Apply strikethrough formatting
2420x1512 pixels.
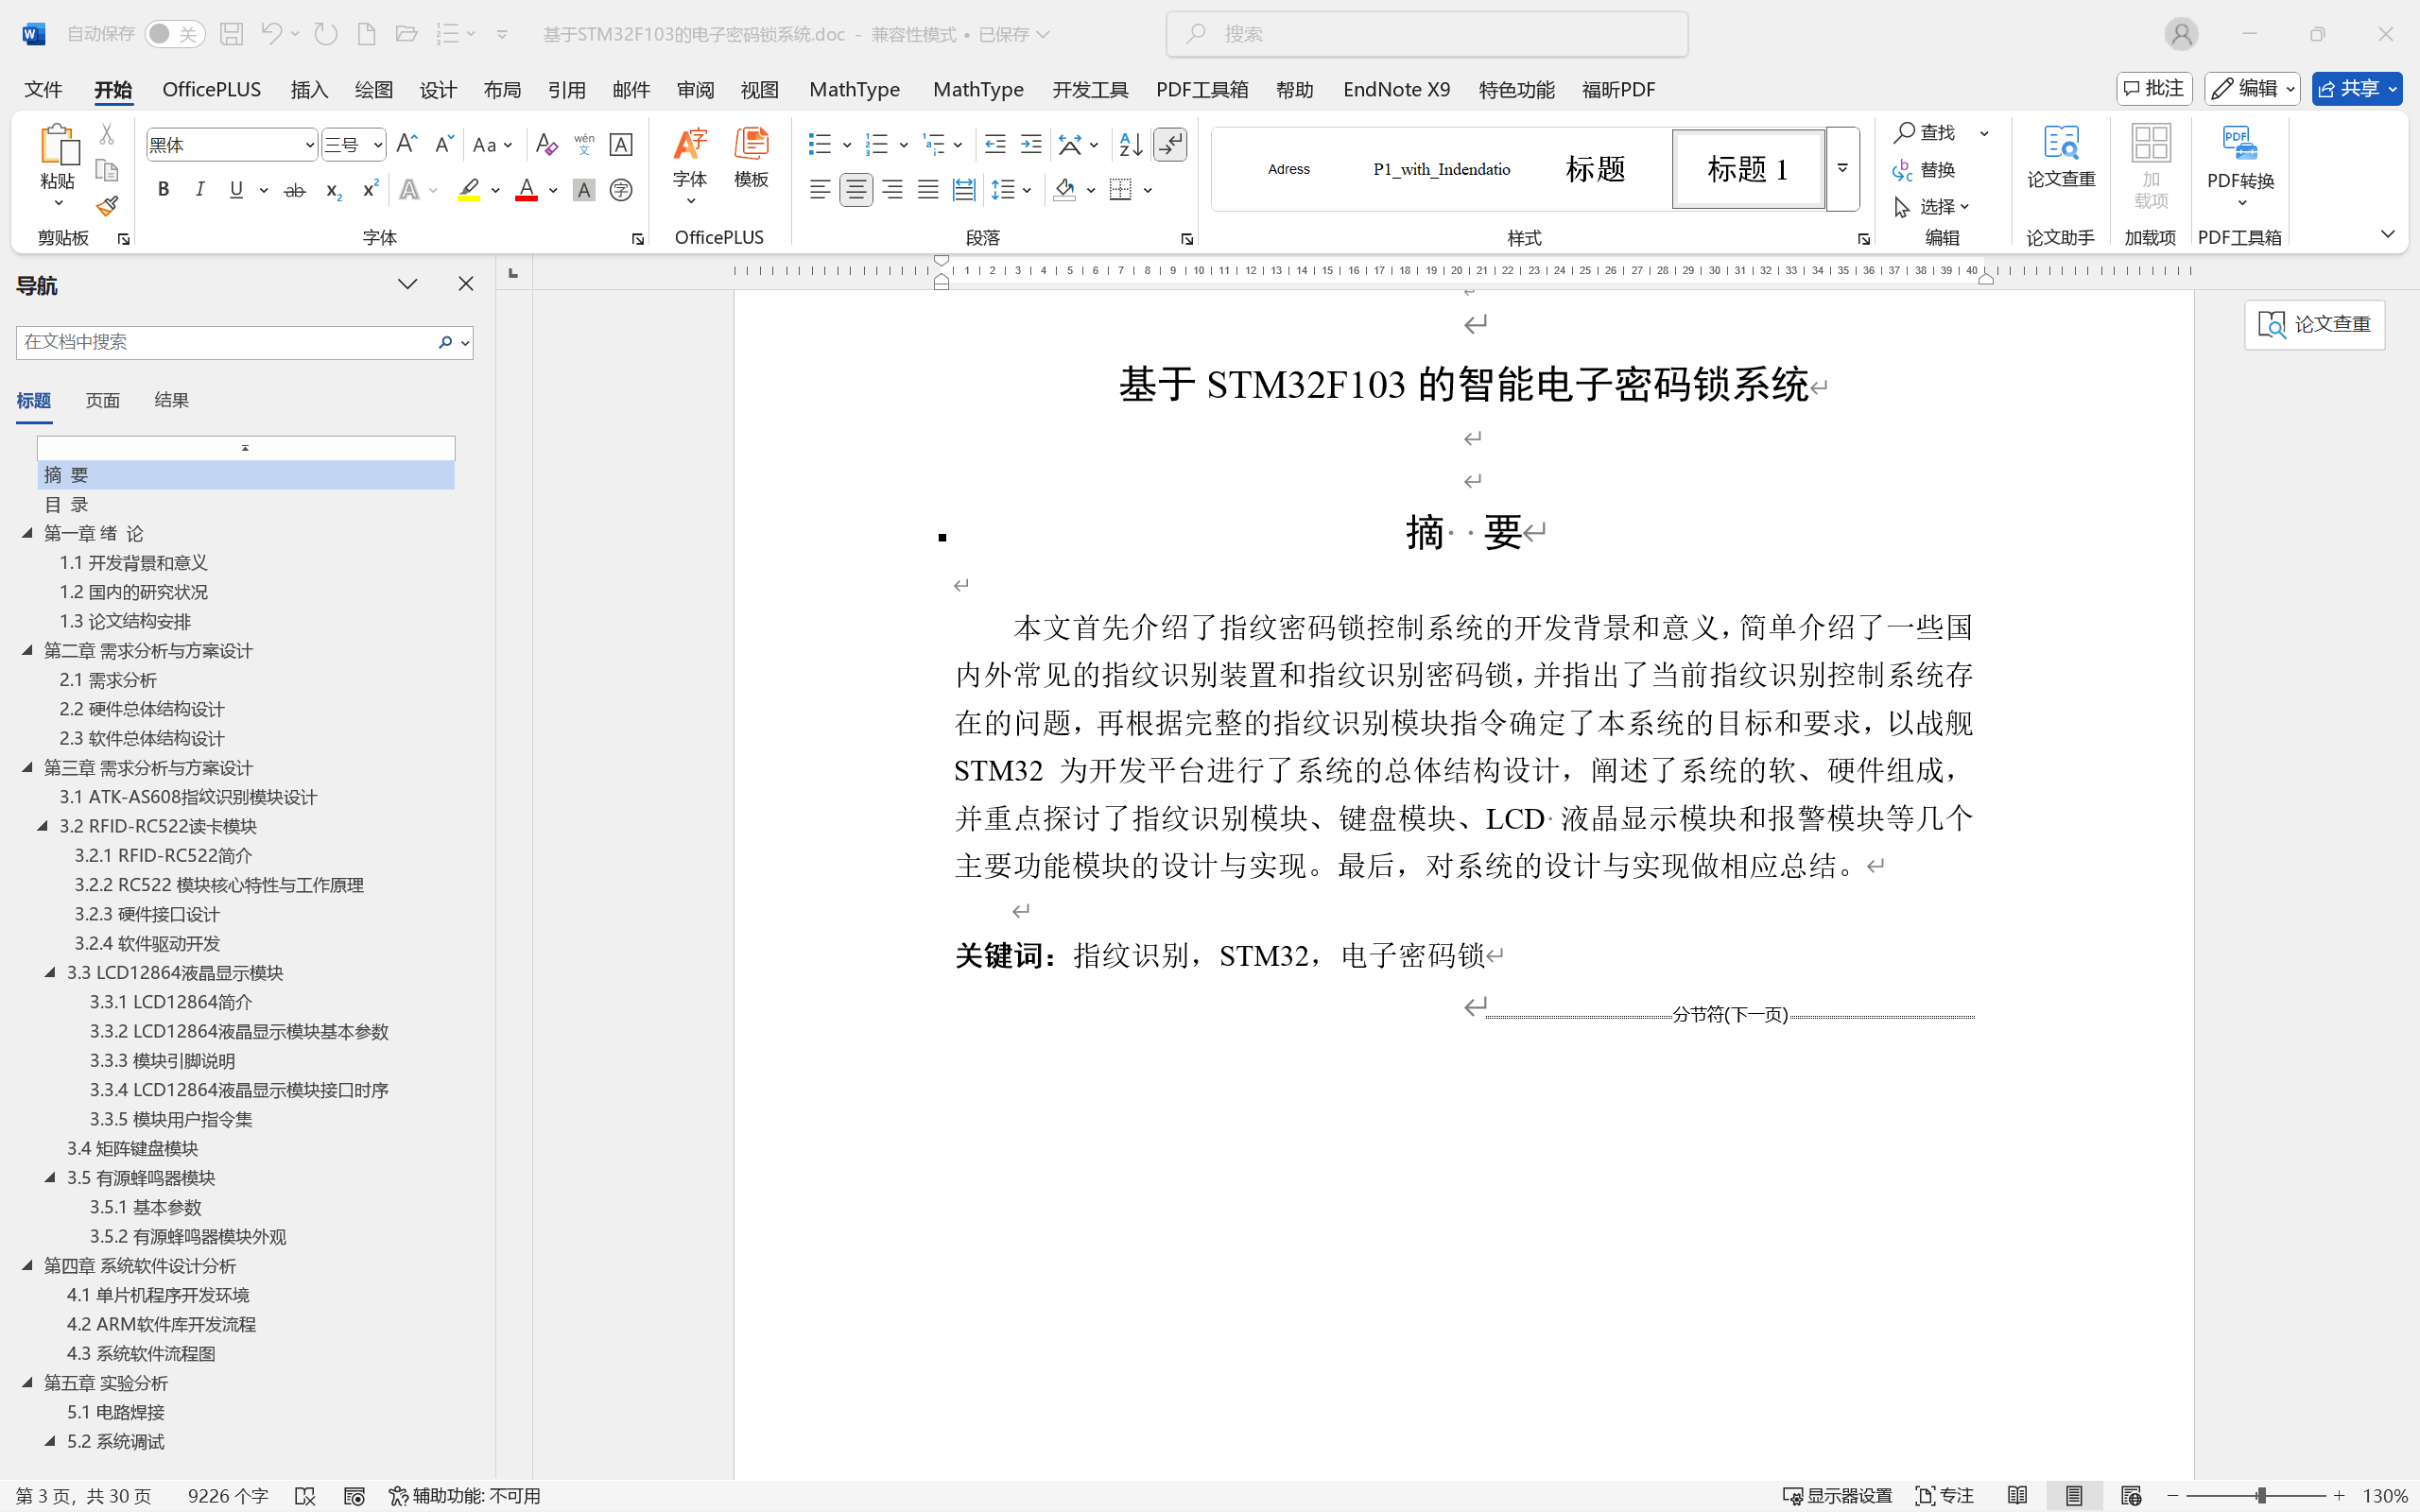(x=294, y=190)
